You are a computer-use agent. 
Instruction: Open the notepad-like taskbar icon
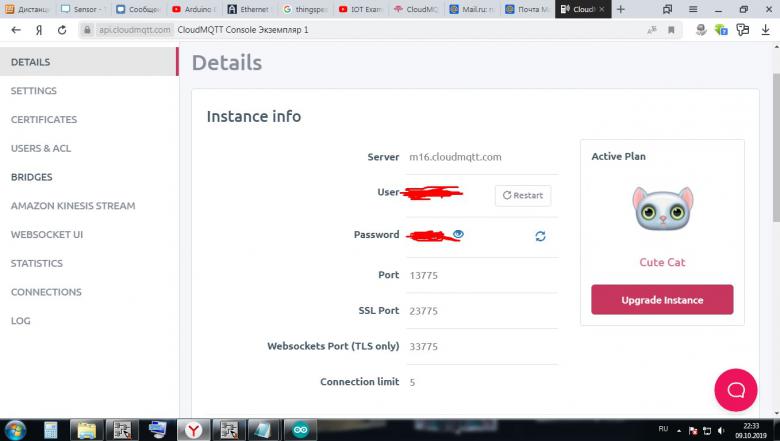click(x=262, y=430)
